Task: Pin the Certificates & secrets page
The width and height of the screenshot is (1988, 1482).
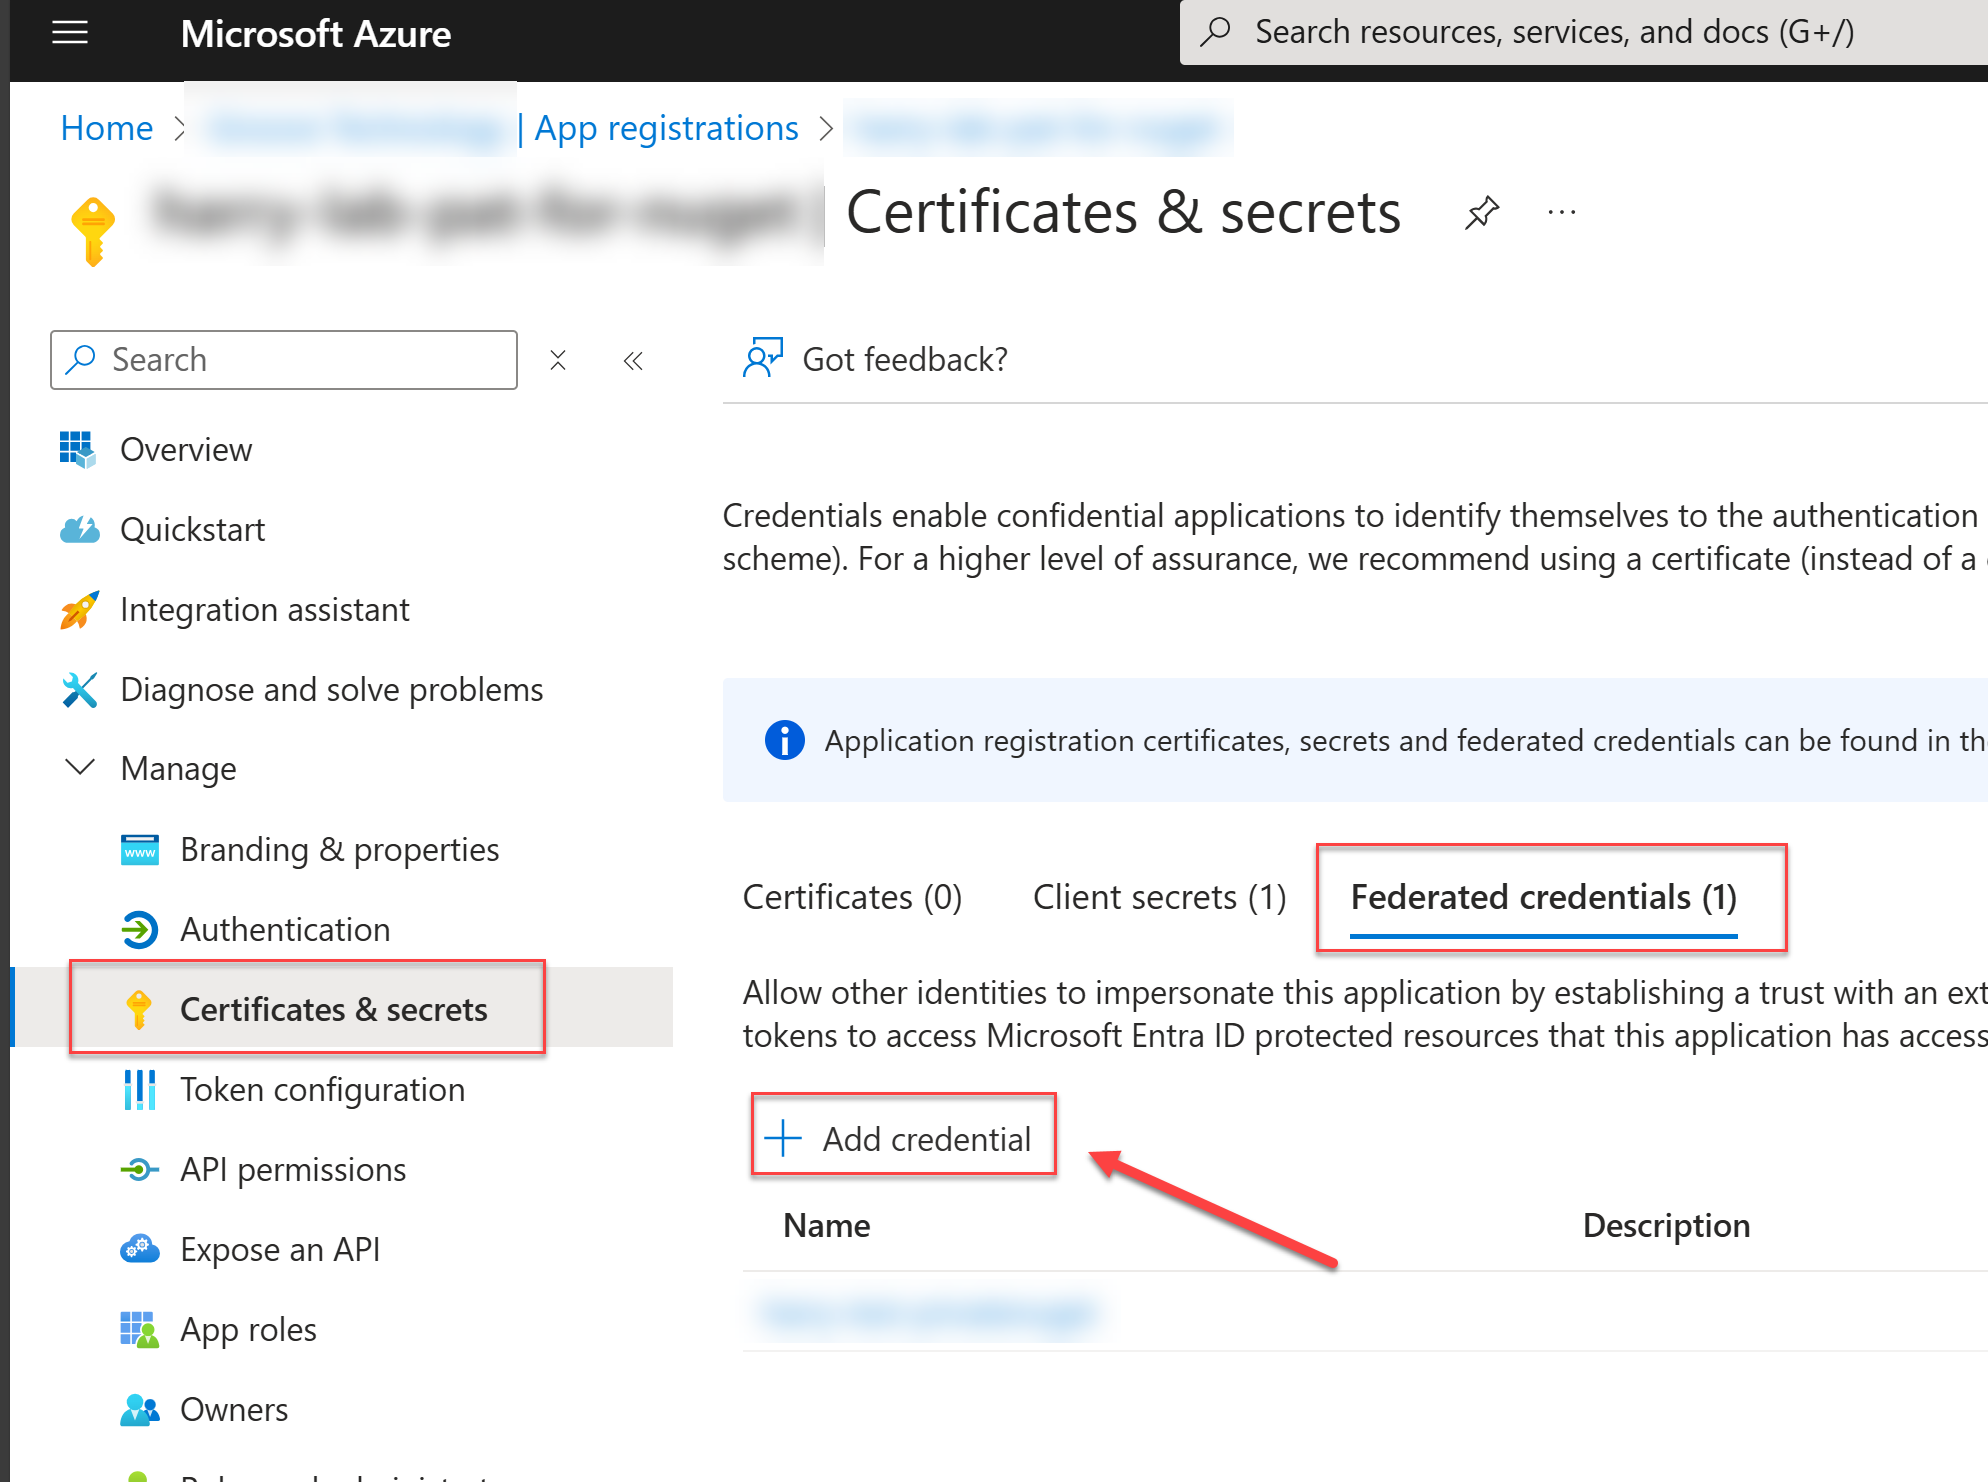Action: pos(1482,212)
